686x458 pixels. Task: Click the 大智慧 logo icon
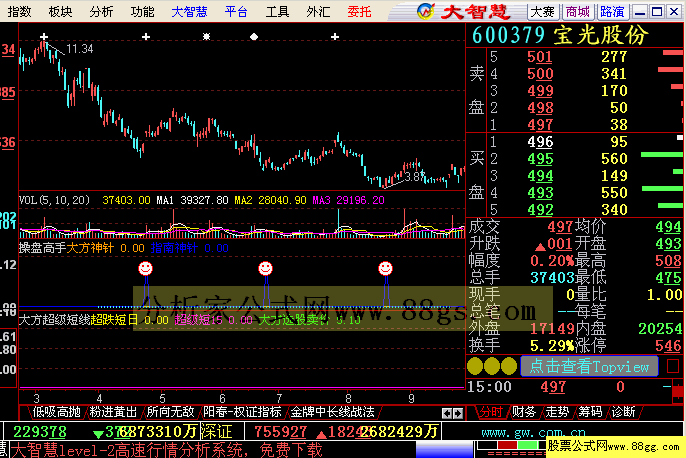tap(426, 11)
